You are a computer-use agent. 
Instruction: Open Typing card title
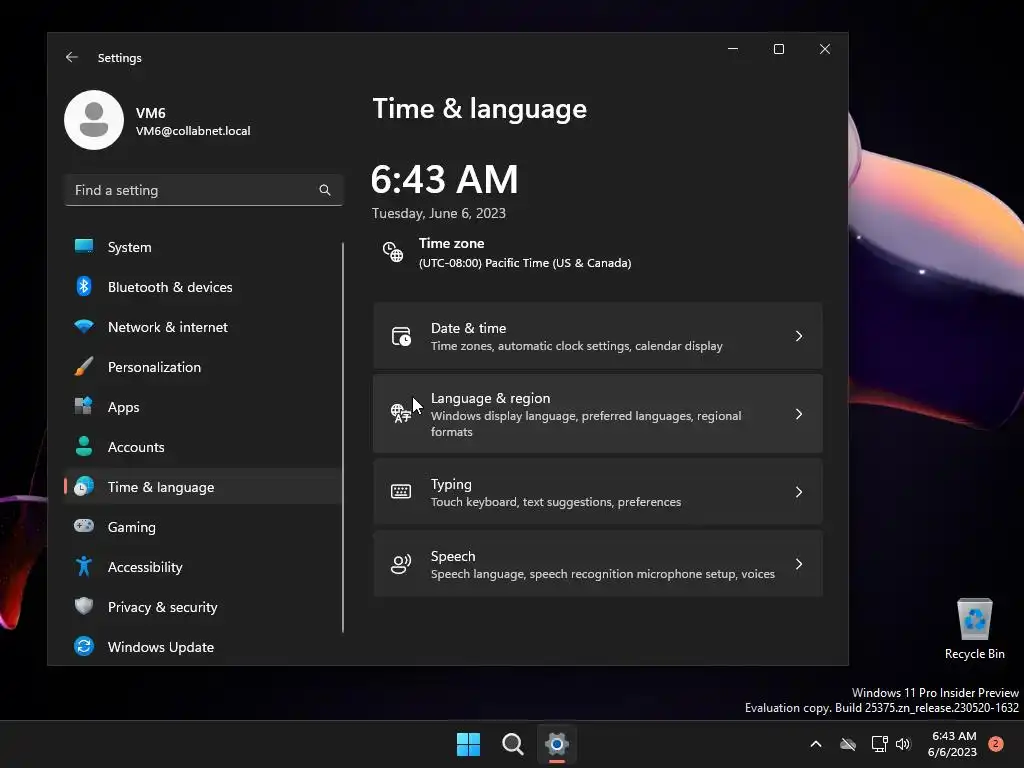[x=451, y=485]
